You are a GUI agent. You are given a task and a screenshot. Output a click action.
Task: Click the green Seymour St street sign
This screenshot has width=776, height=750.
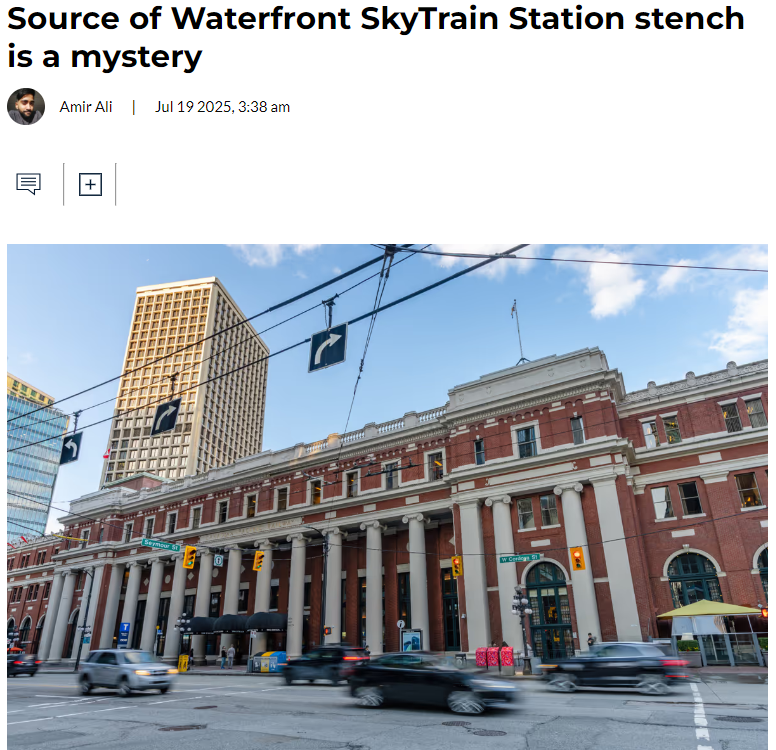pyautogui.click(x=160, y=545)
